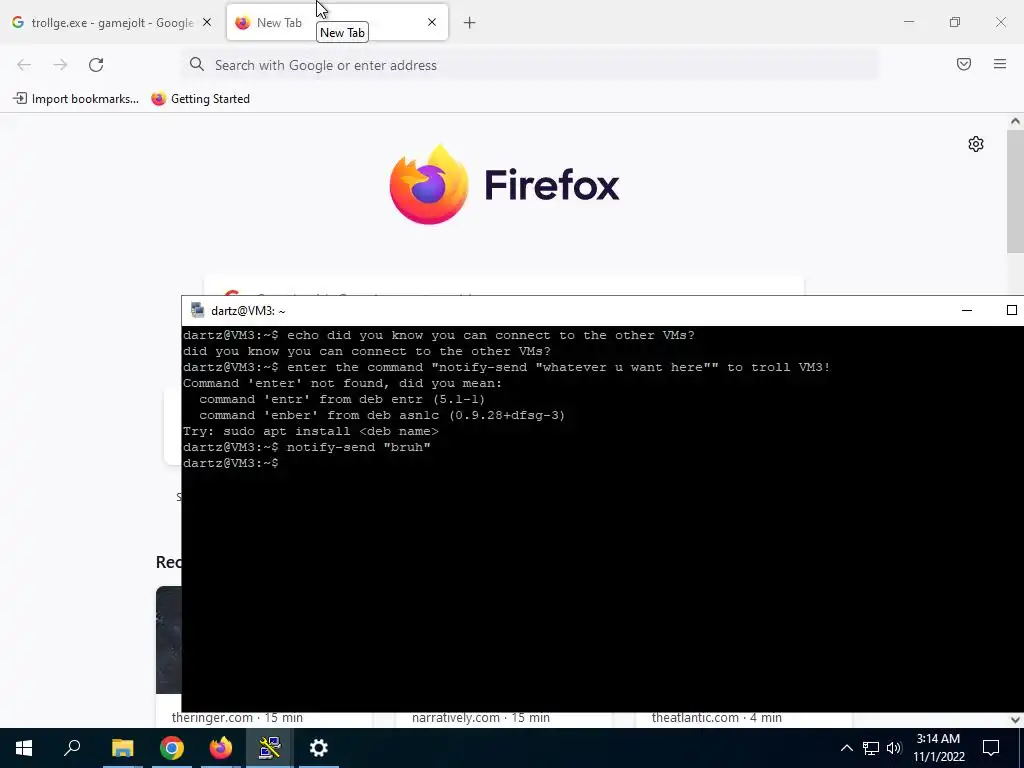This screenshot has height=768, width=1024.
Task: Minimize the Firefox window
Action: tap(909, 22)
